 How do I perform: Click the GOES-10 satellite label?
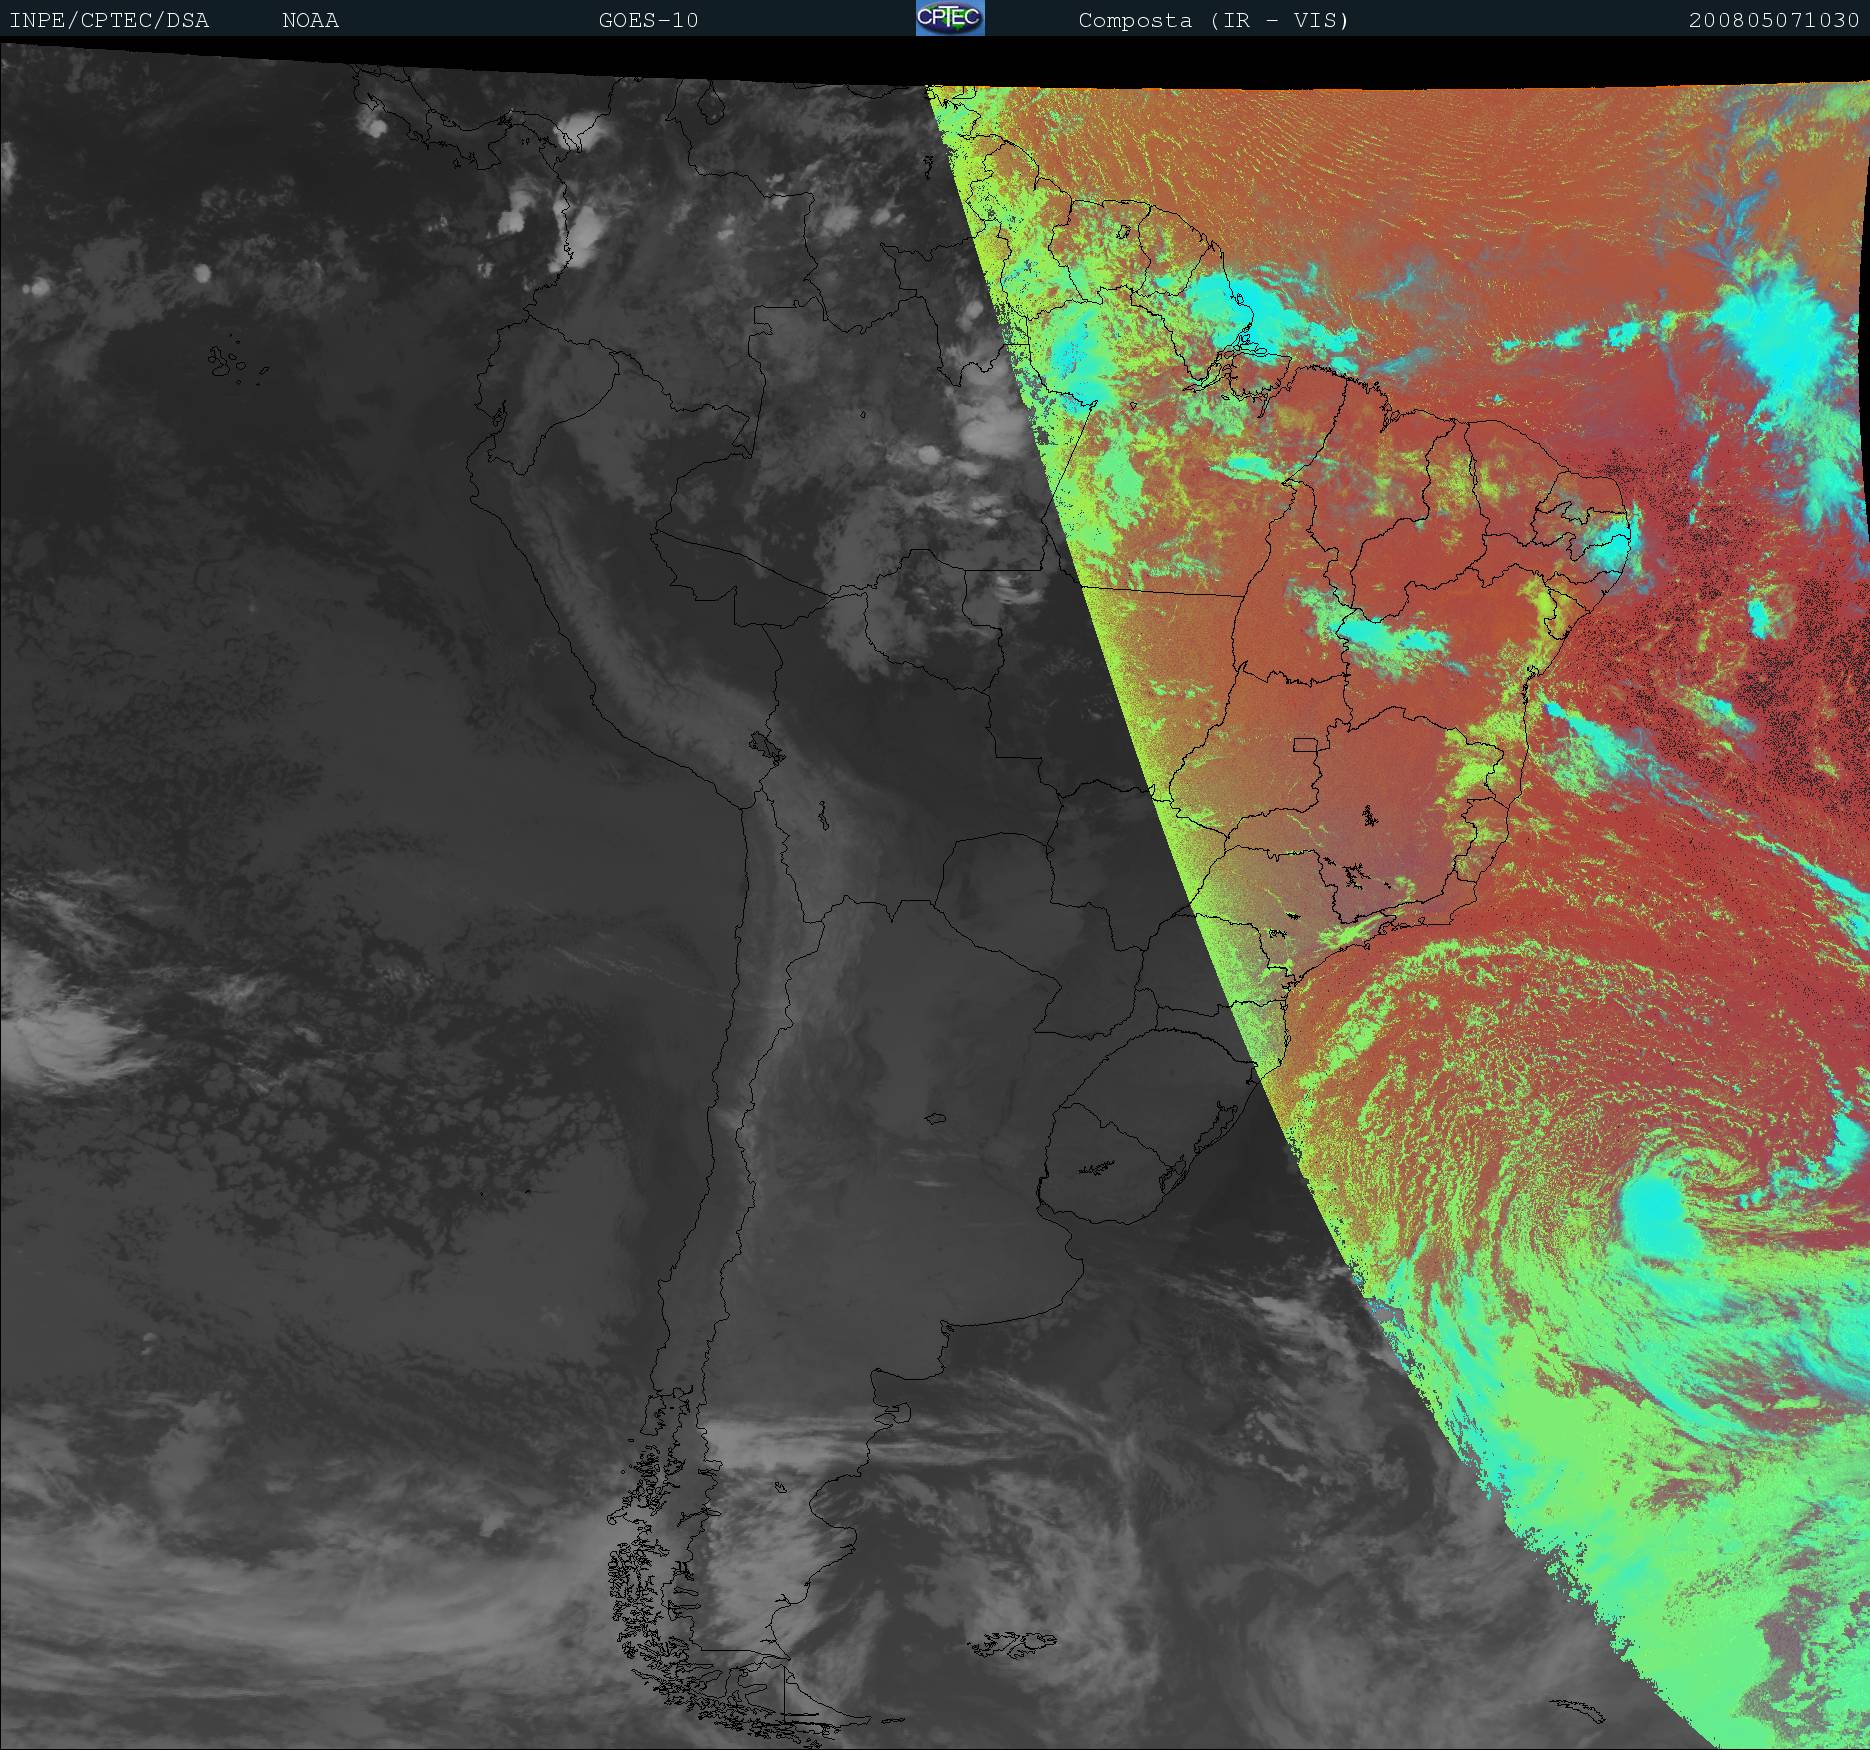(x=648, y=21)
